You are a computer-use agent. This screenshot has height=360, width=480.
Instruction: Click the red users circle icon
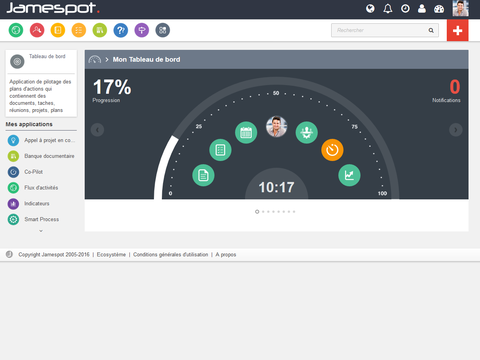click(x=37, y=30)
